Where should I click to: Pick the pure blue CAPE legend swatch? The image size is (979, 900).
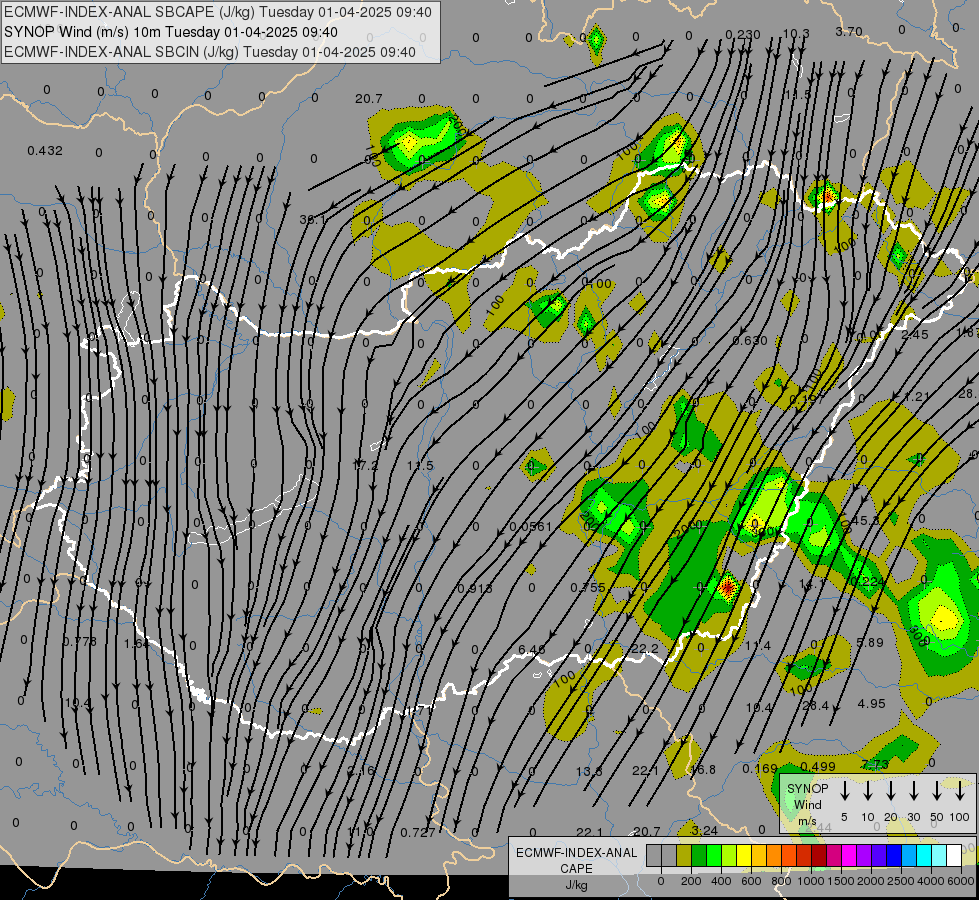pyautogui.click(x=893, y=855)
